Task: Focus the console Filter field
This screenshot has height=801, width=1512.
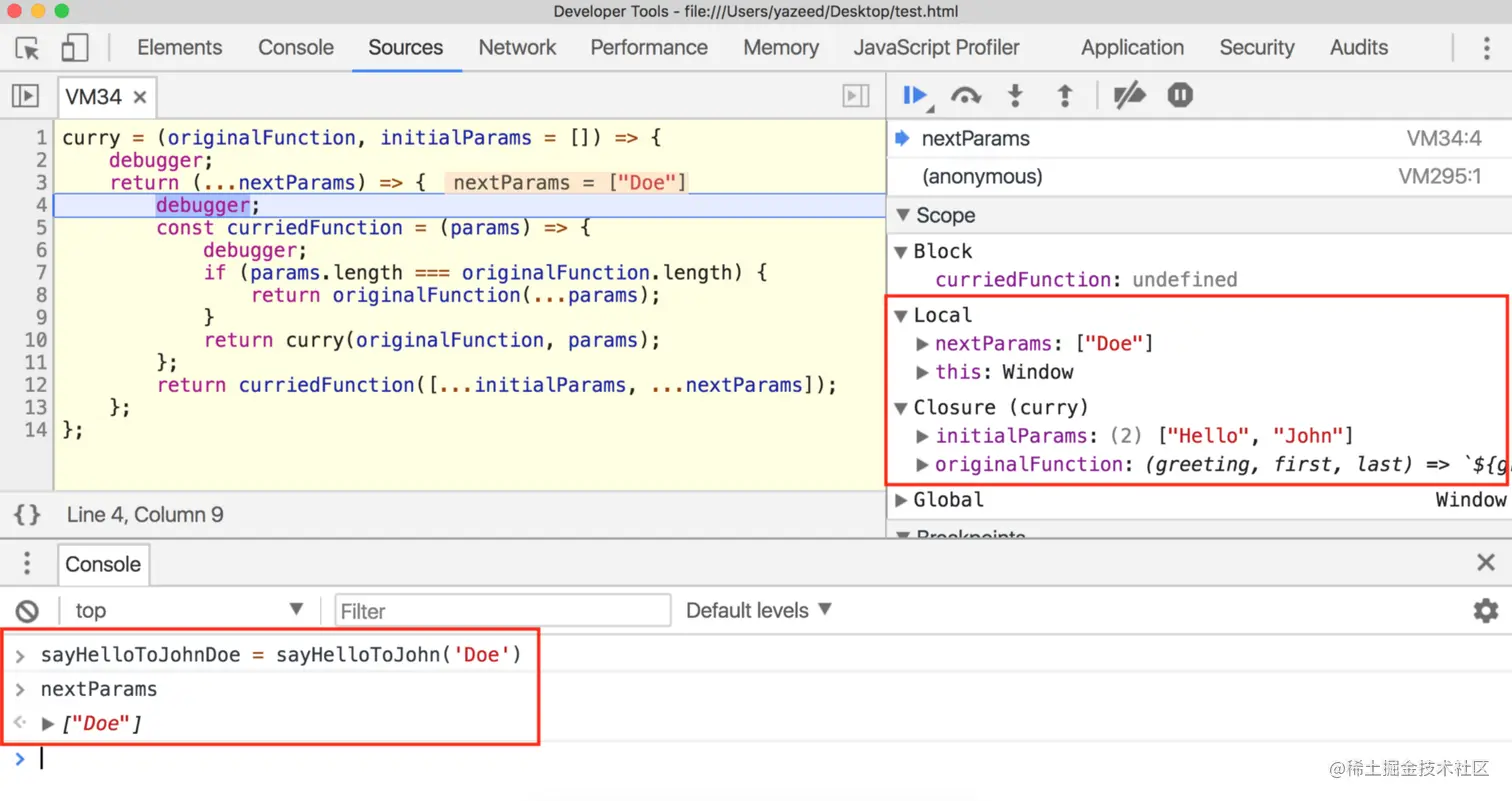Action: click(x=503, y=610)
